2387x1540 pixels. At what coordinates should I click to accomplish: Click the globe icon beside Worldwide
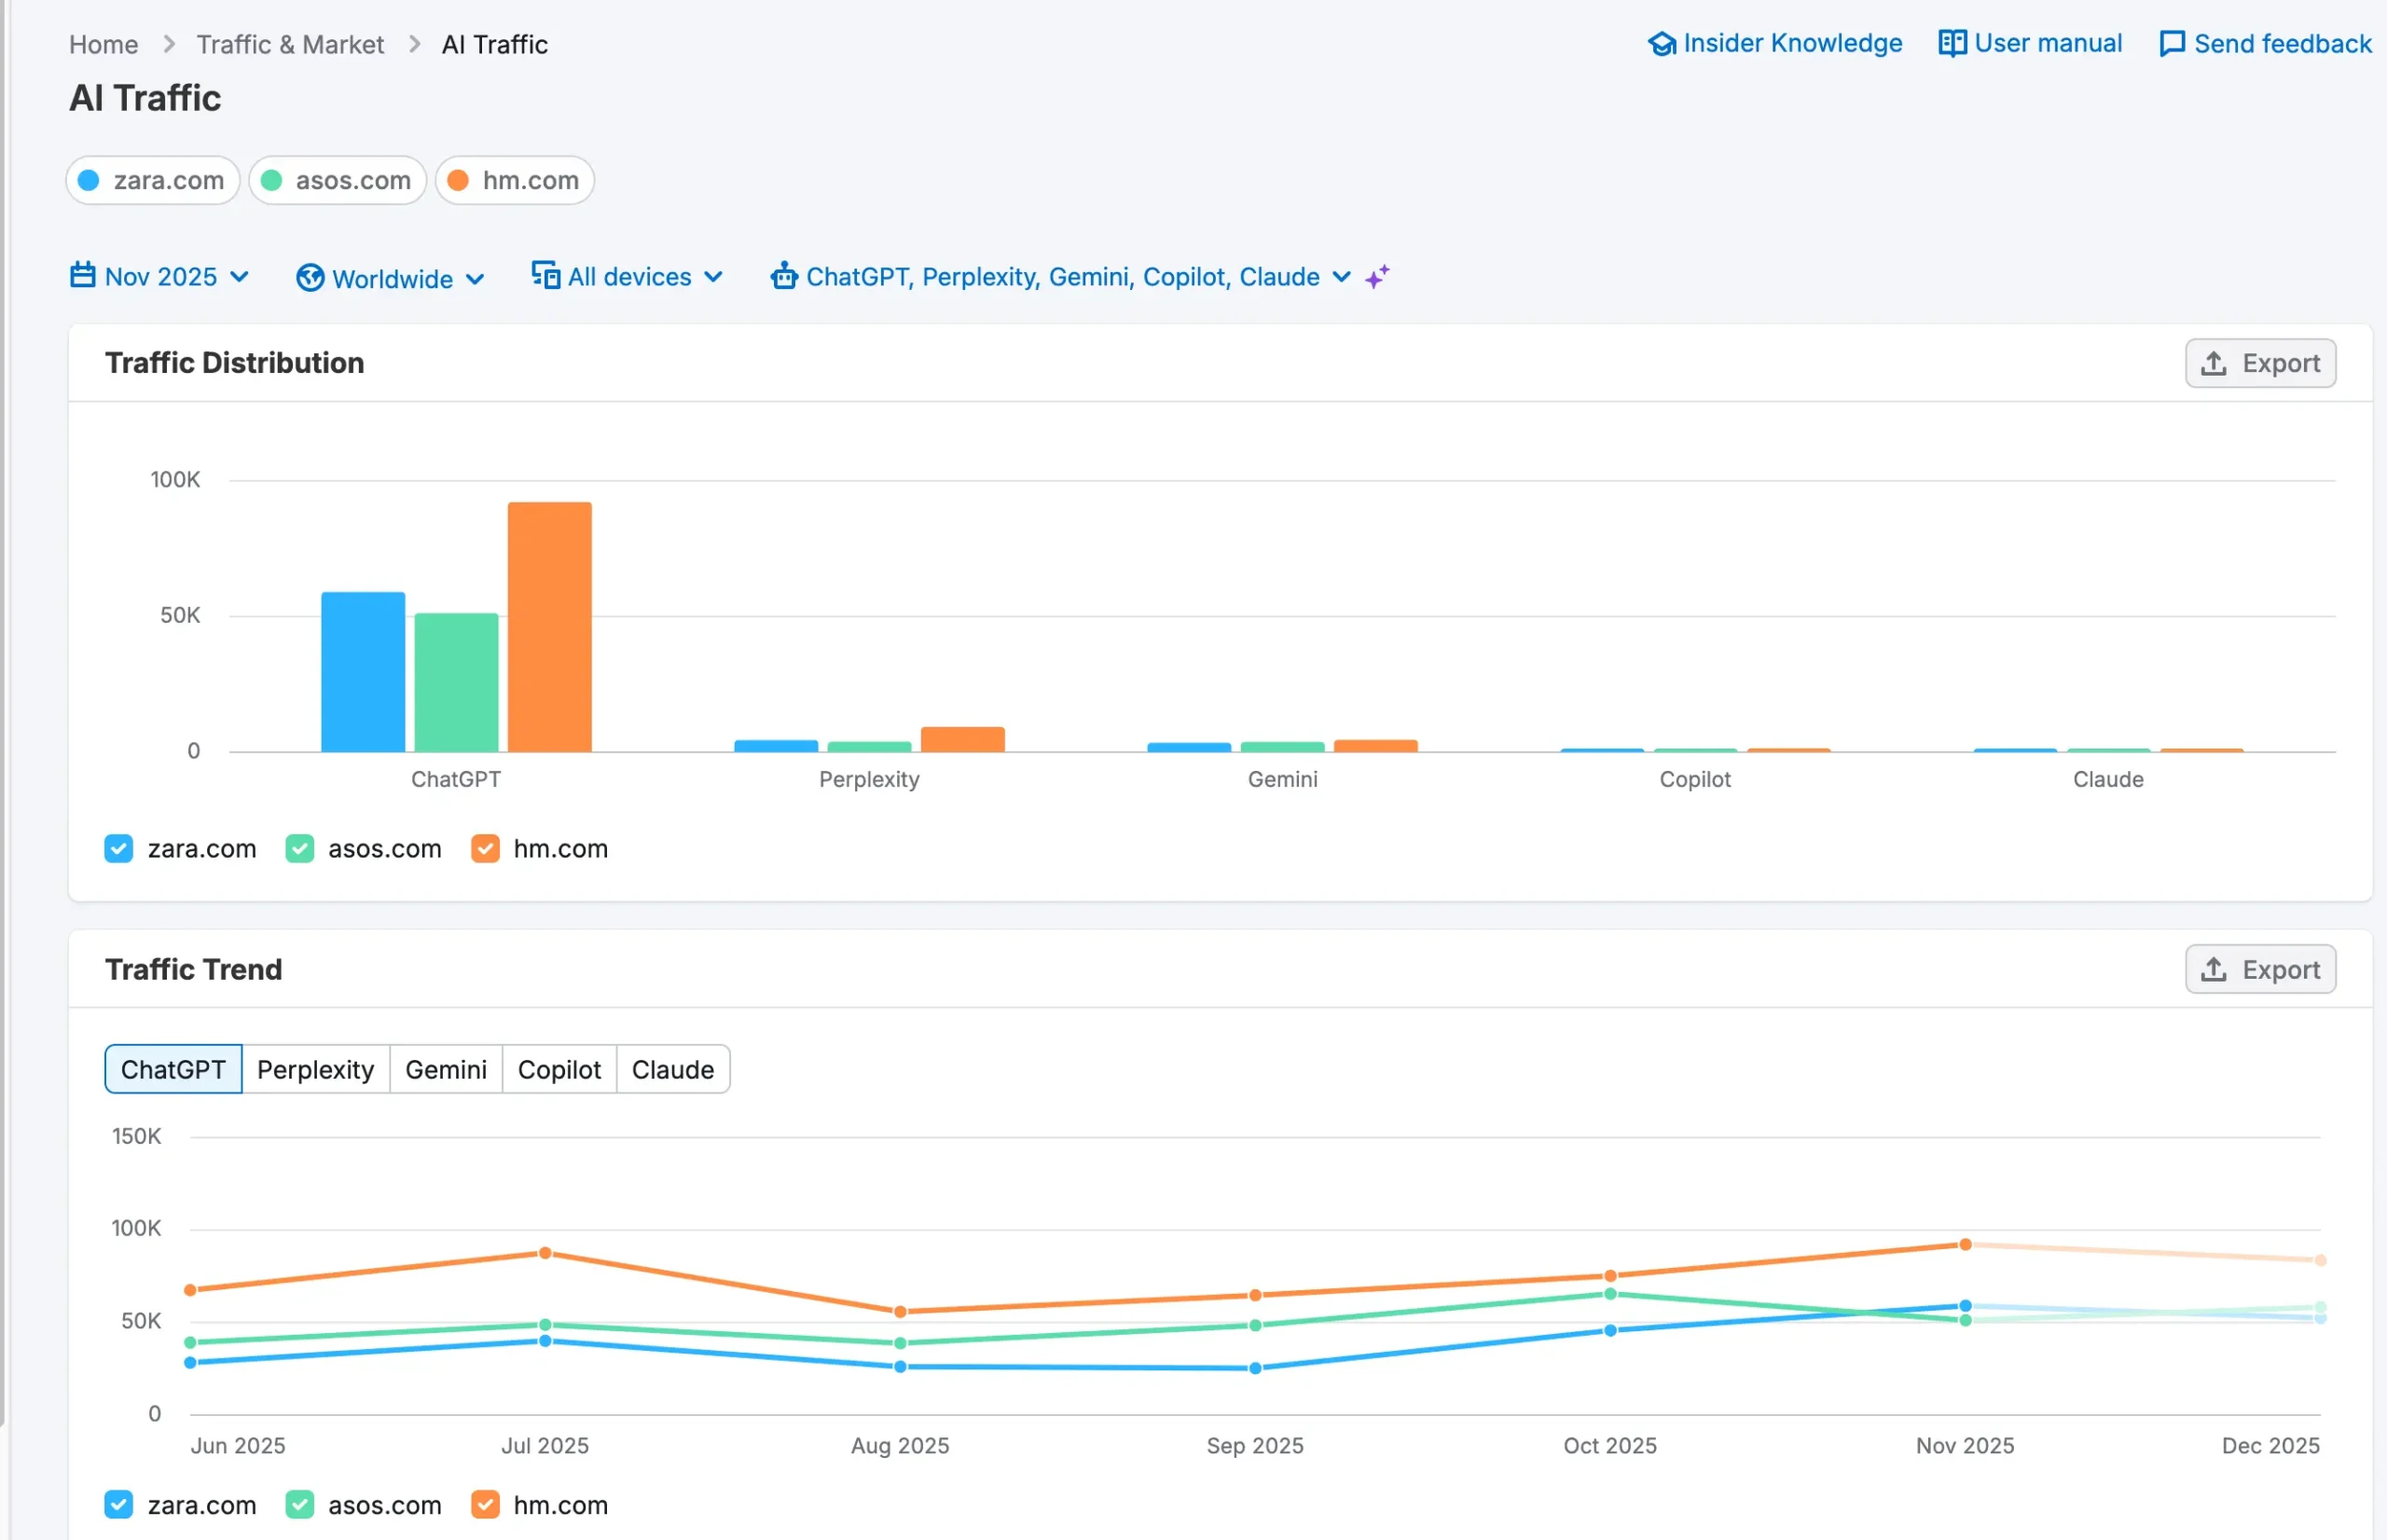(310, 278)
